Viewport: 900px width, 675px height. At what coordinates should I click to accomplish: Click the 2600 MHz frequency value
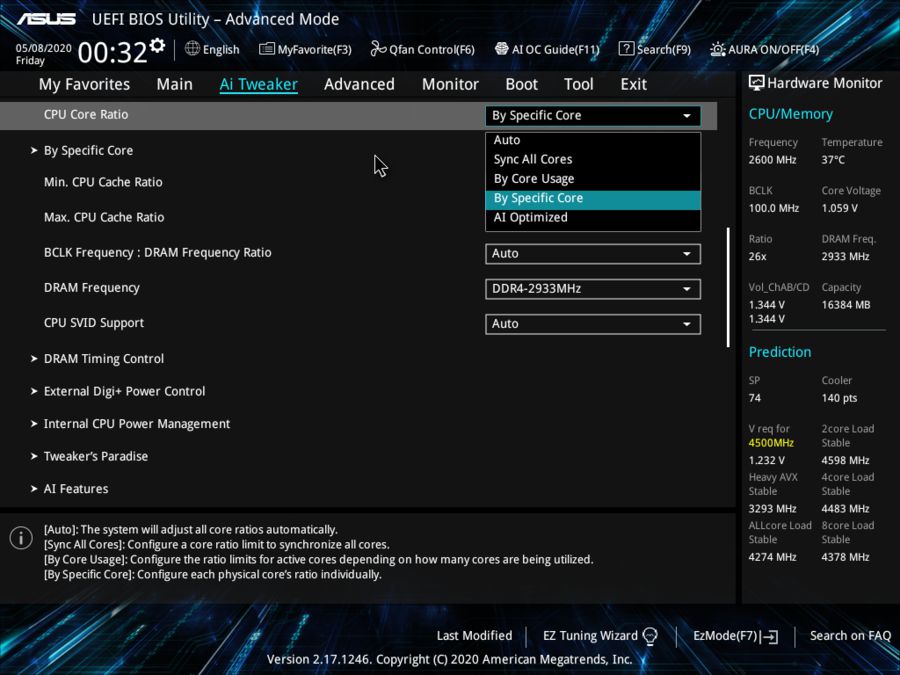click(772, 160)
